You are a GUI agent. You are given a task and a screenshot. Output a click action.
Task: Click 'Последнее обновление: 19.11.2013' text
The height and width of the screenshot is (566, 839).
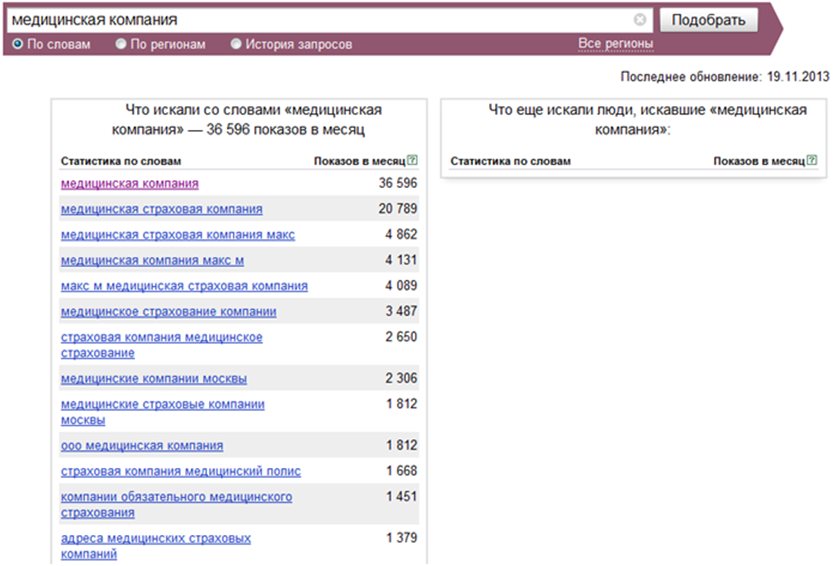pyautogui.click(x=725, y=77)
